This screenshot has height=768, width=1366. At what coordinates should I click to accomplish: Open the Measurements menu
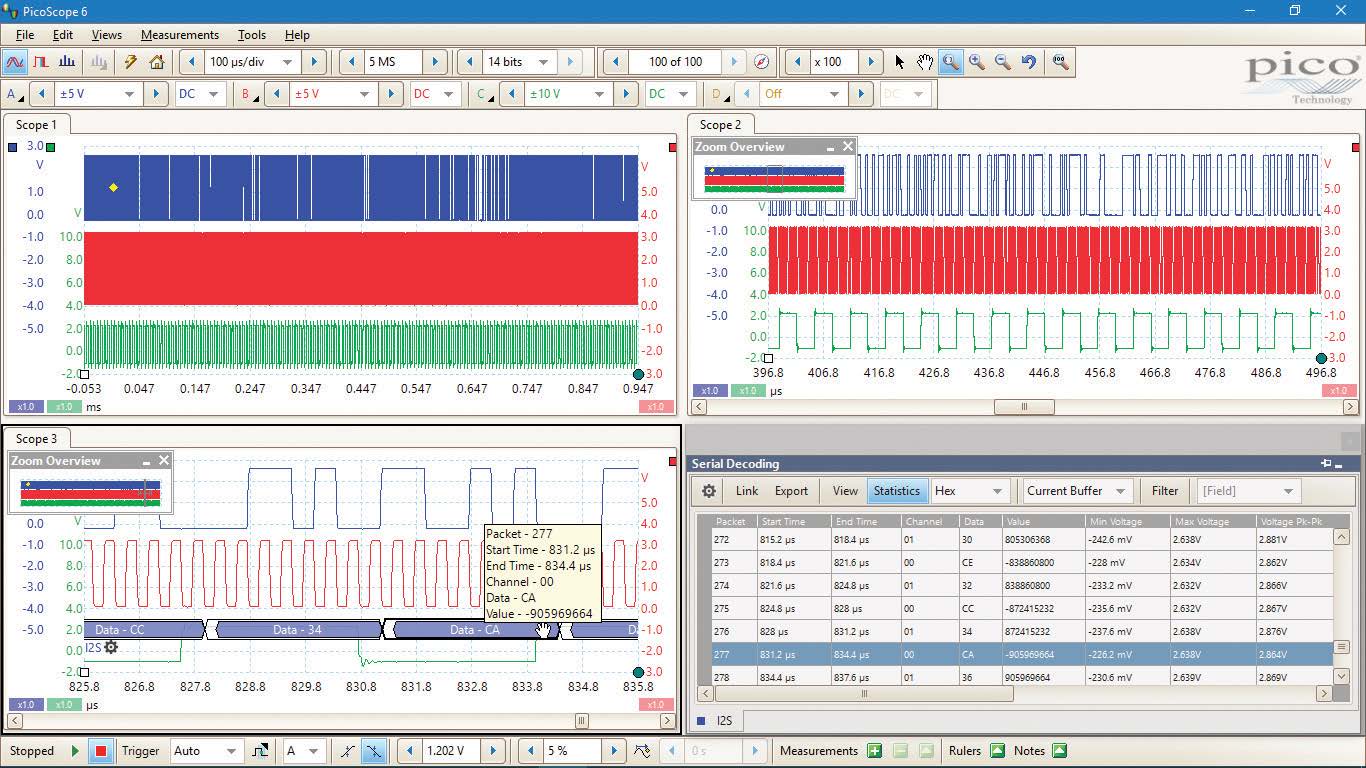coord(179,35)
